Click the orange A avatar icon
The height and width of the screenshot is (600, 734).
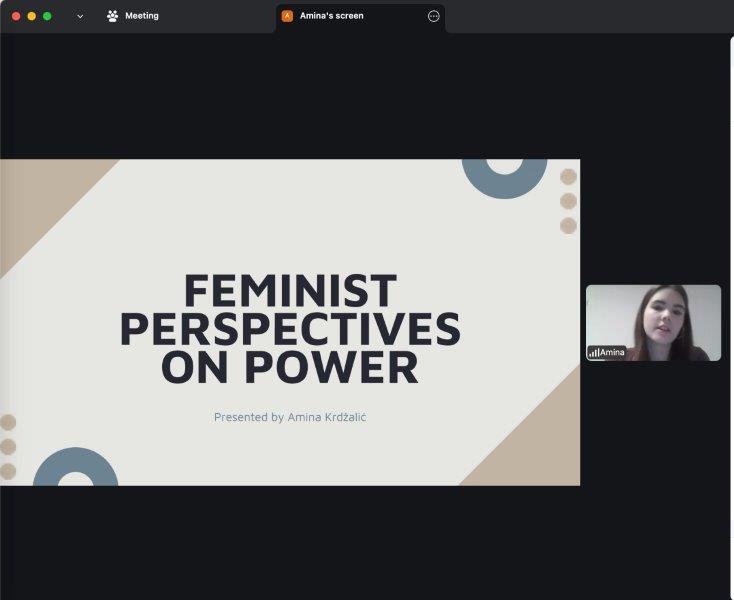point(287,16)
